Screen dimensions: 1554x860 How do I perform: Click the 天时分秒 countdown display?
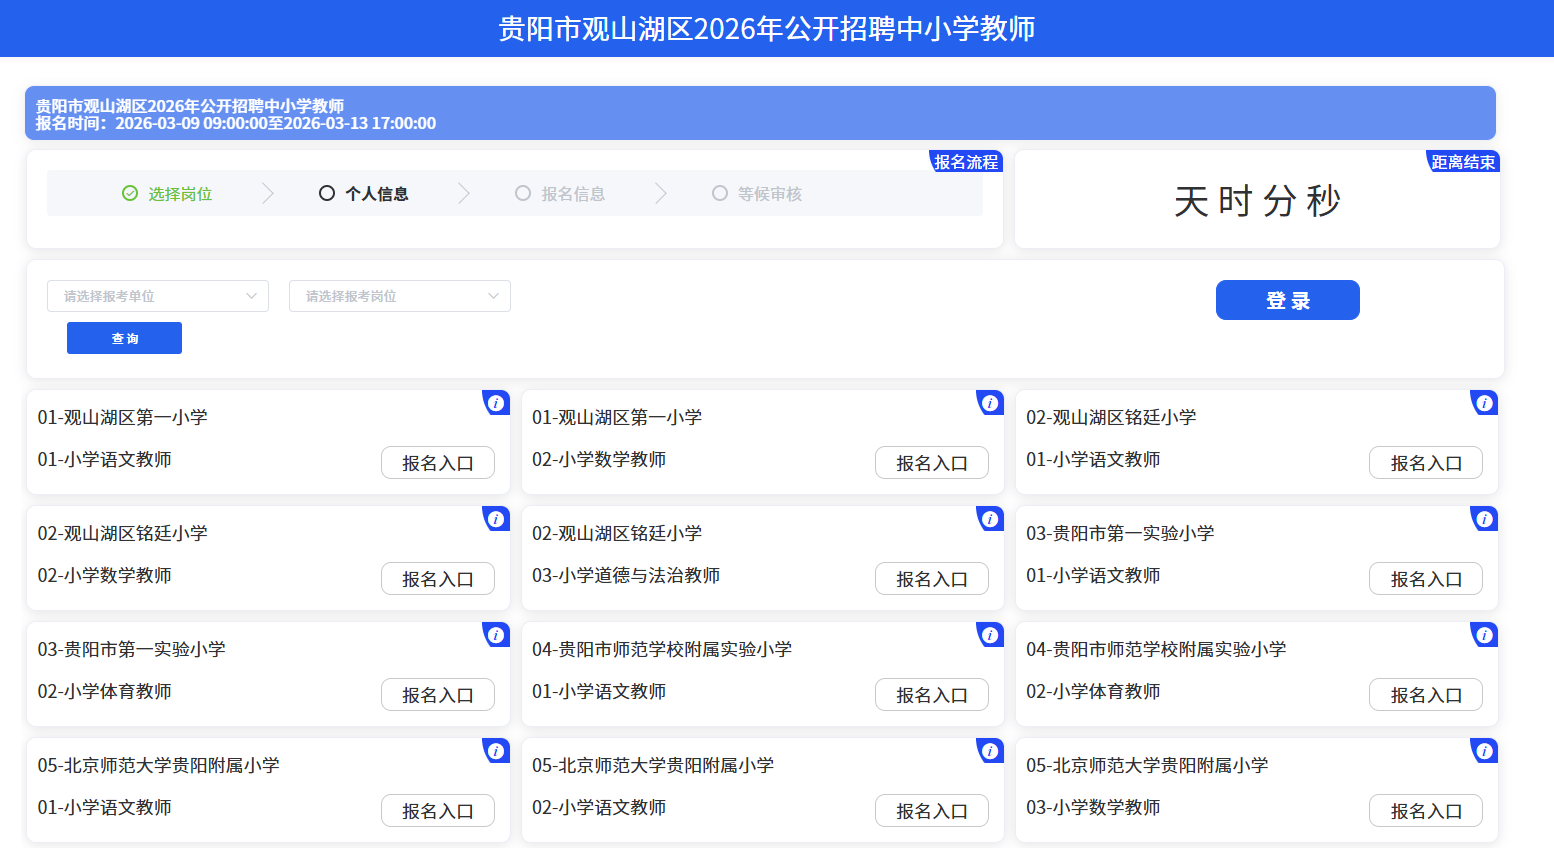pos(1257,201)
